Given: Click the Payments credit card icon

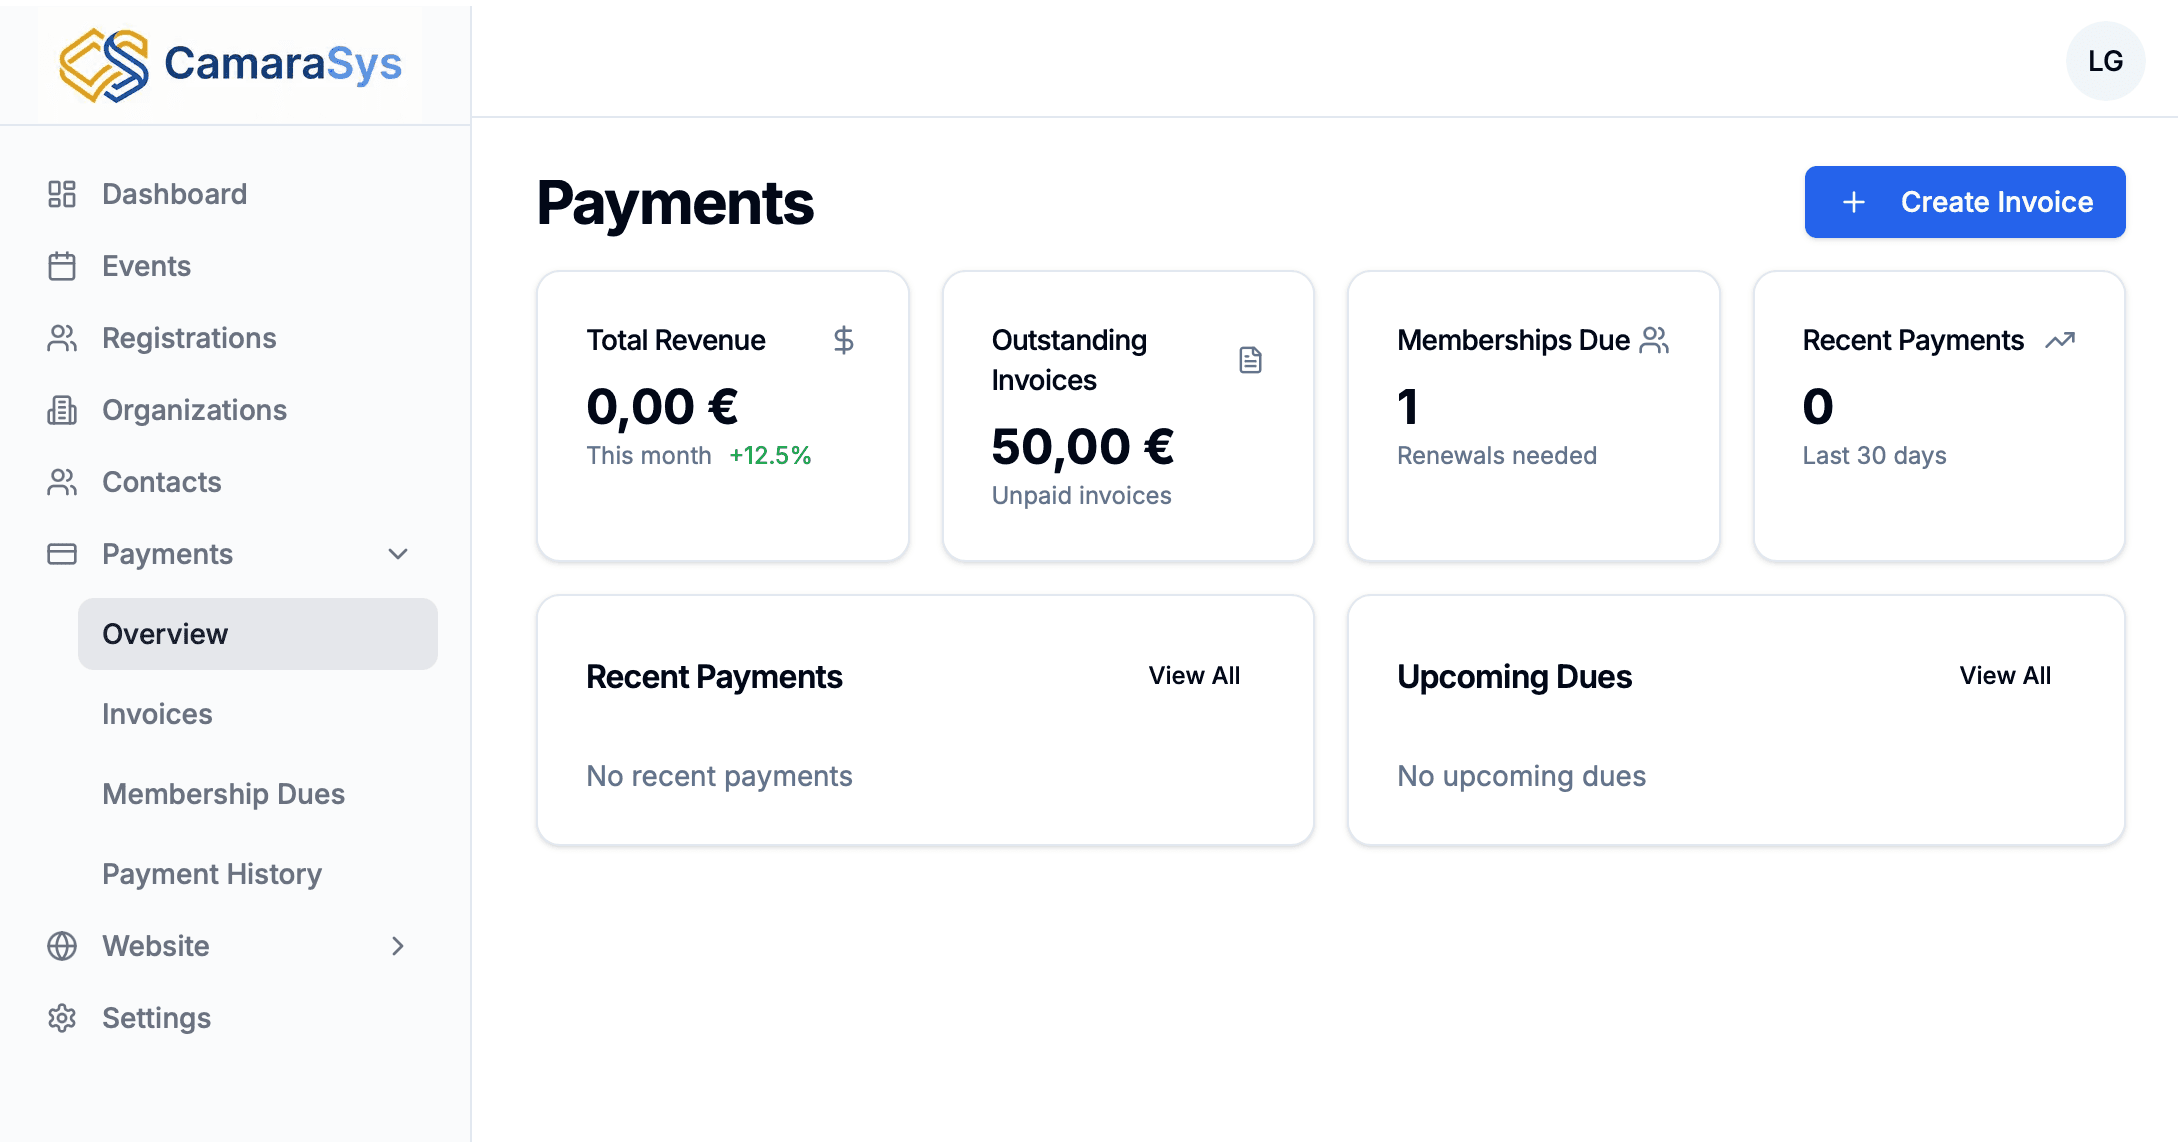Looking at the screenshot, I should (62, 554).
